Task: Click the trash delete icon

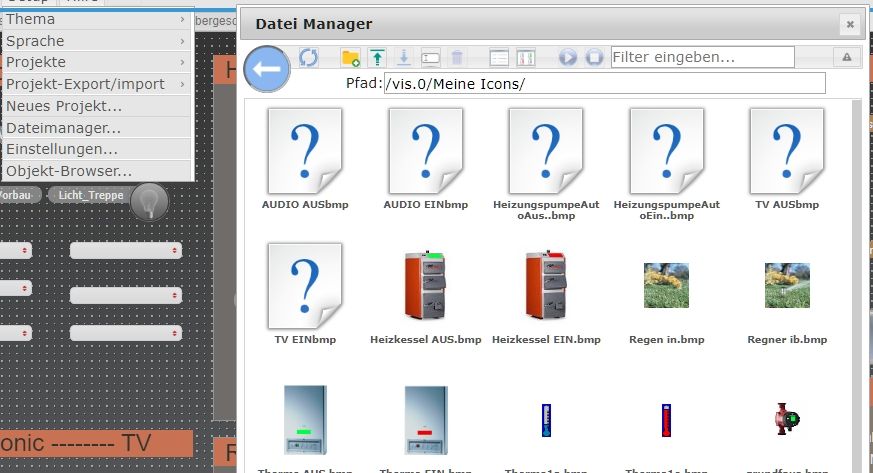Action: [457, 57]
